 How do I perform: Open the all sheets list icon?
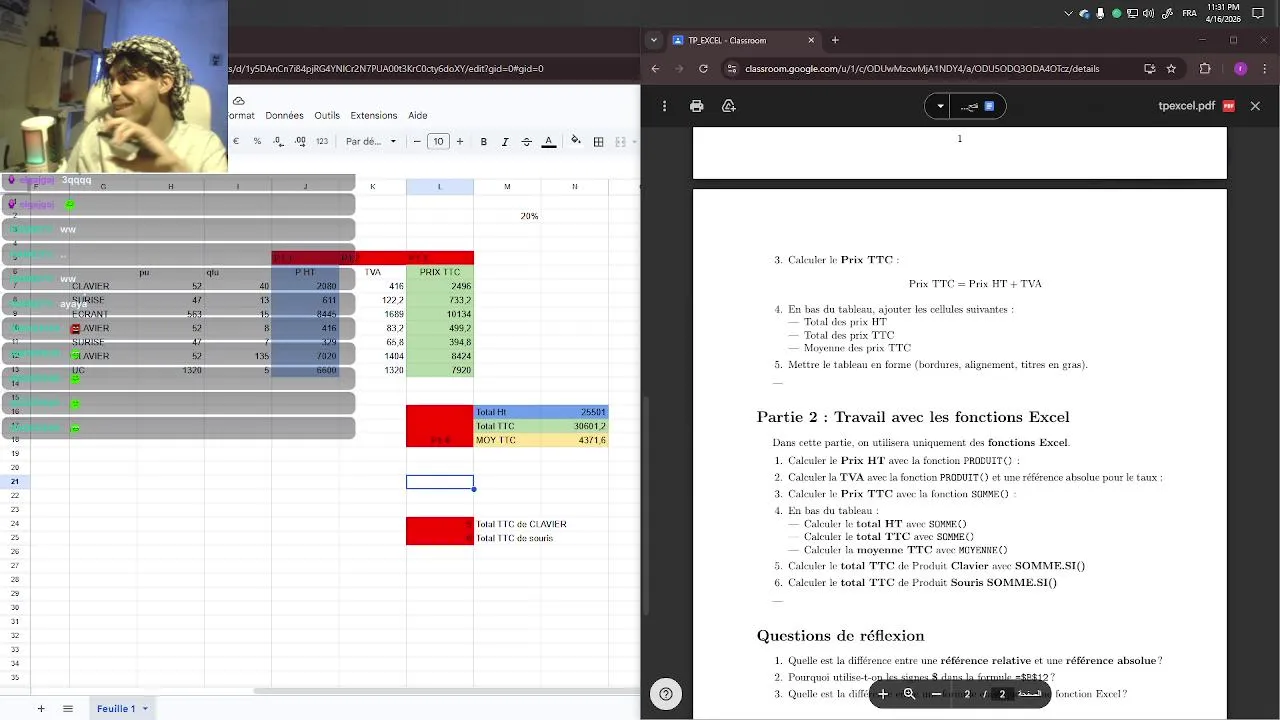tap(68, 709)
